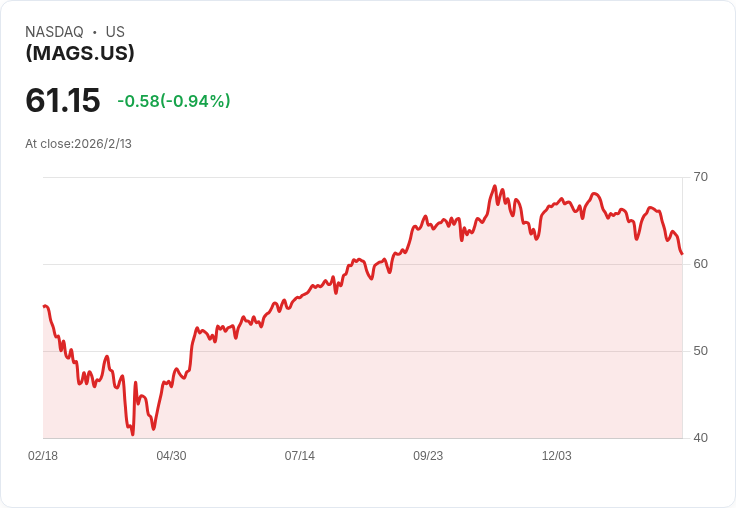This screenshot has width=736, height=508.
Task: Click the US market label
Action: click(x=115, y=32)
